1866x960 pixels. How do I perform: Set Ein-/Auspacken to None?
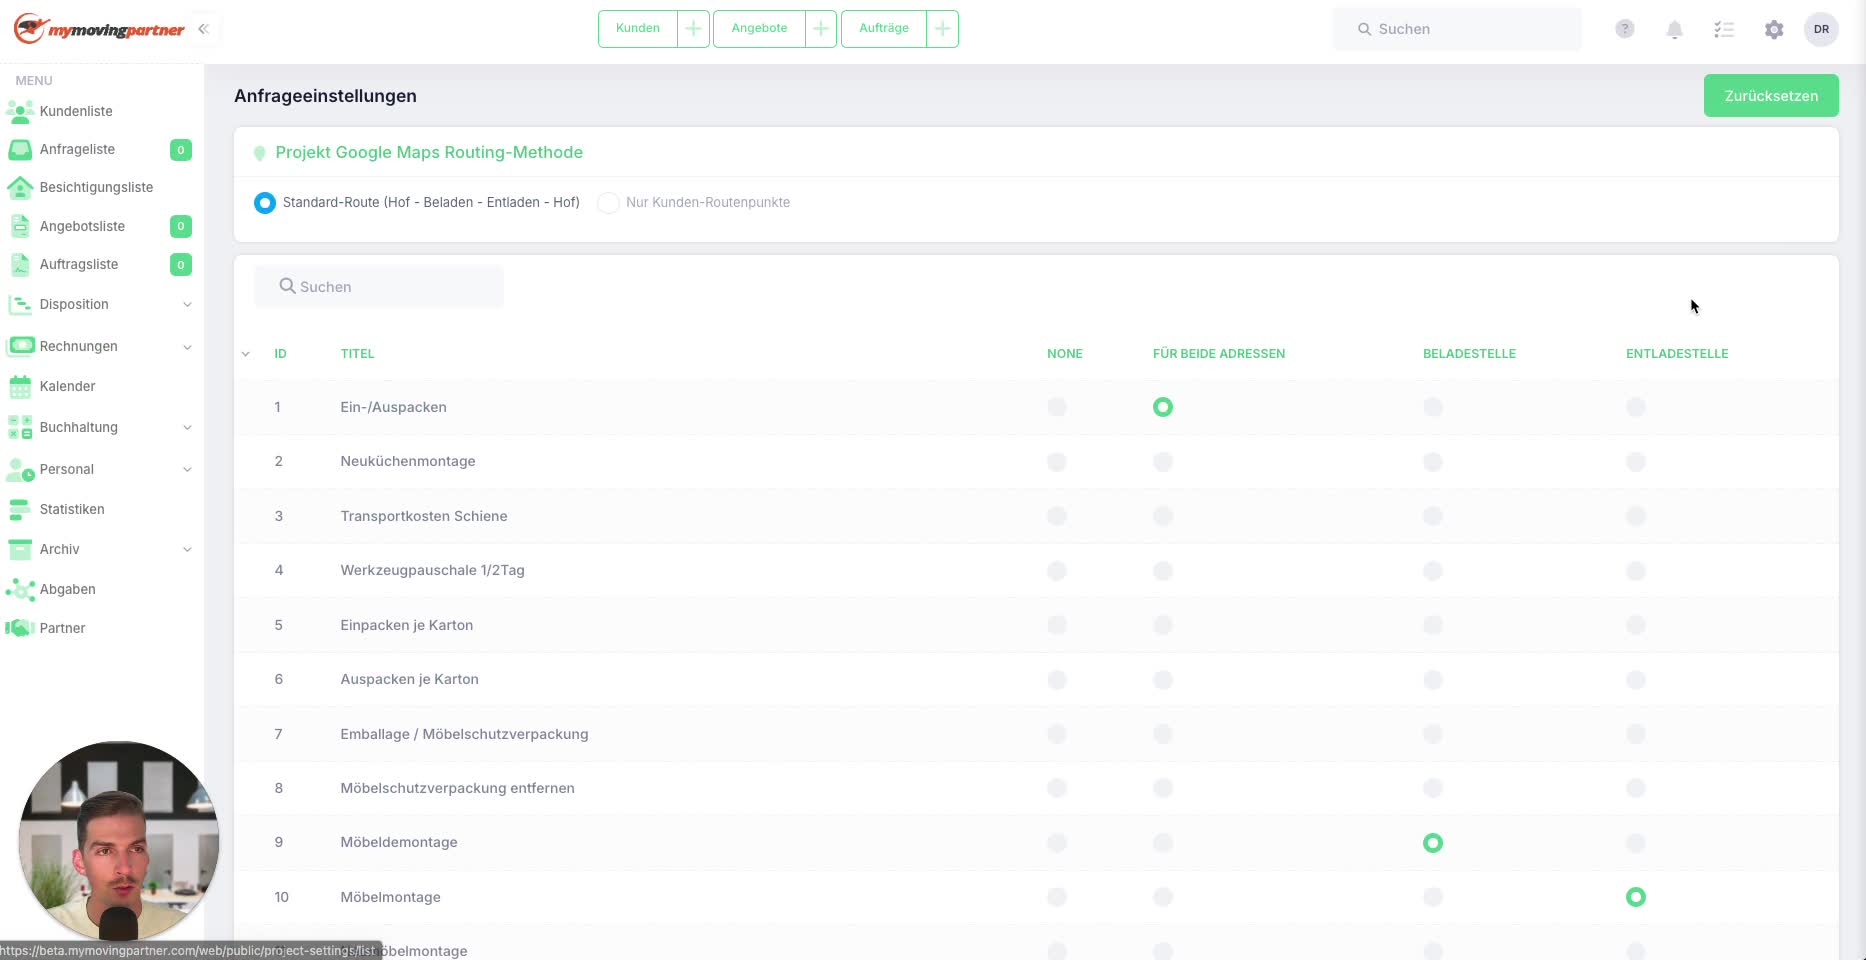1057,407
